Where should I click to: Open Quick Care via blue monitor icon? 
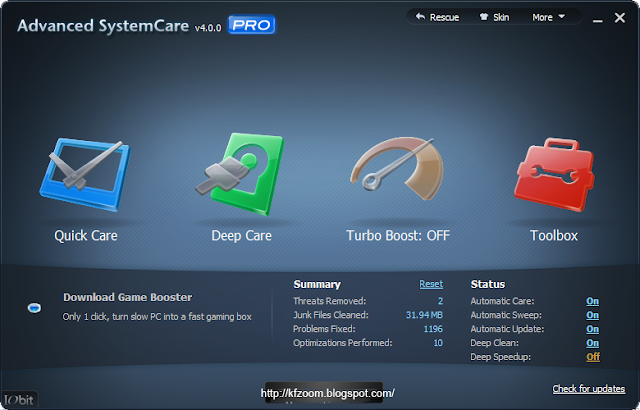pos(85,175)
